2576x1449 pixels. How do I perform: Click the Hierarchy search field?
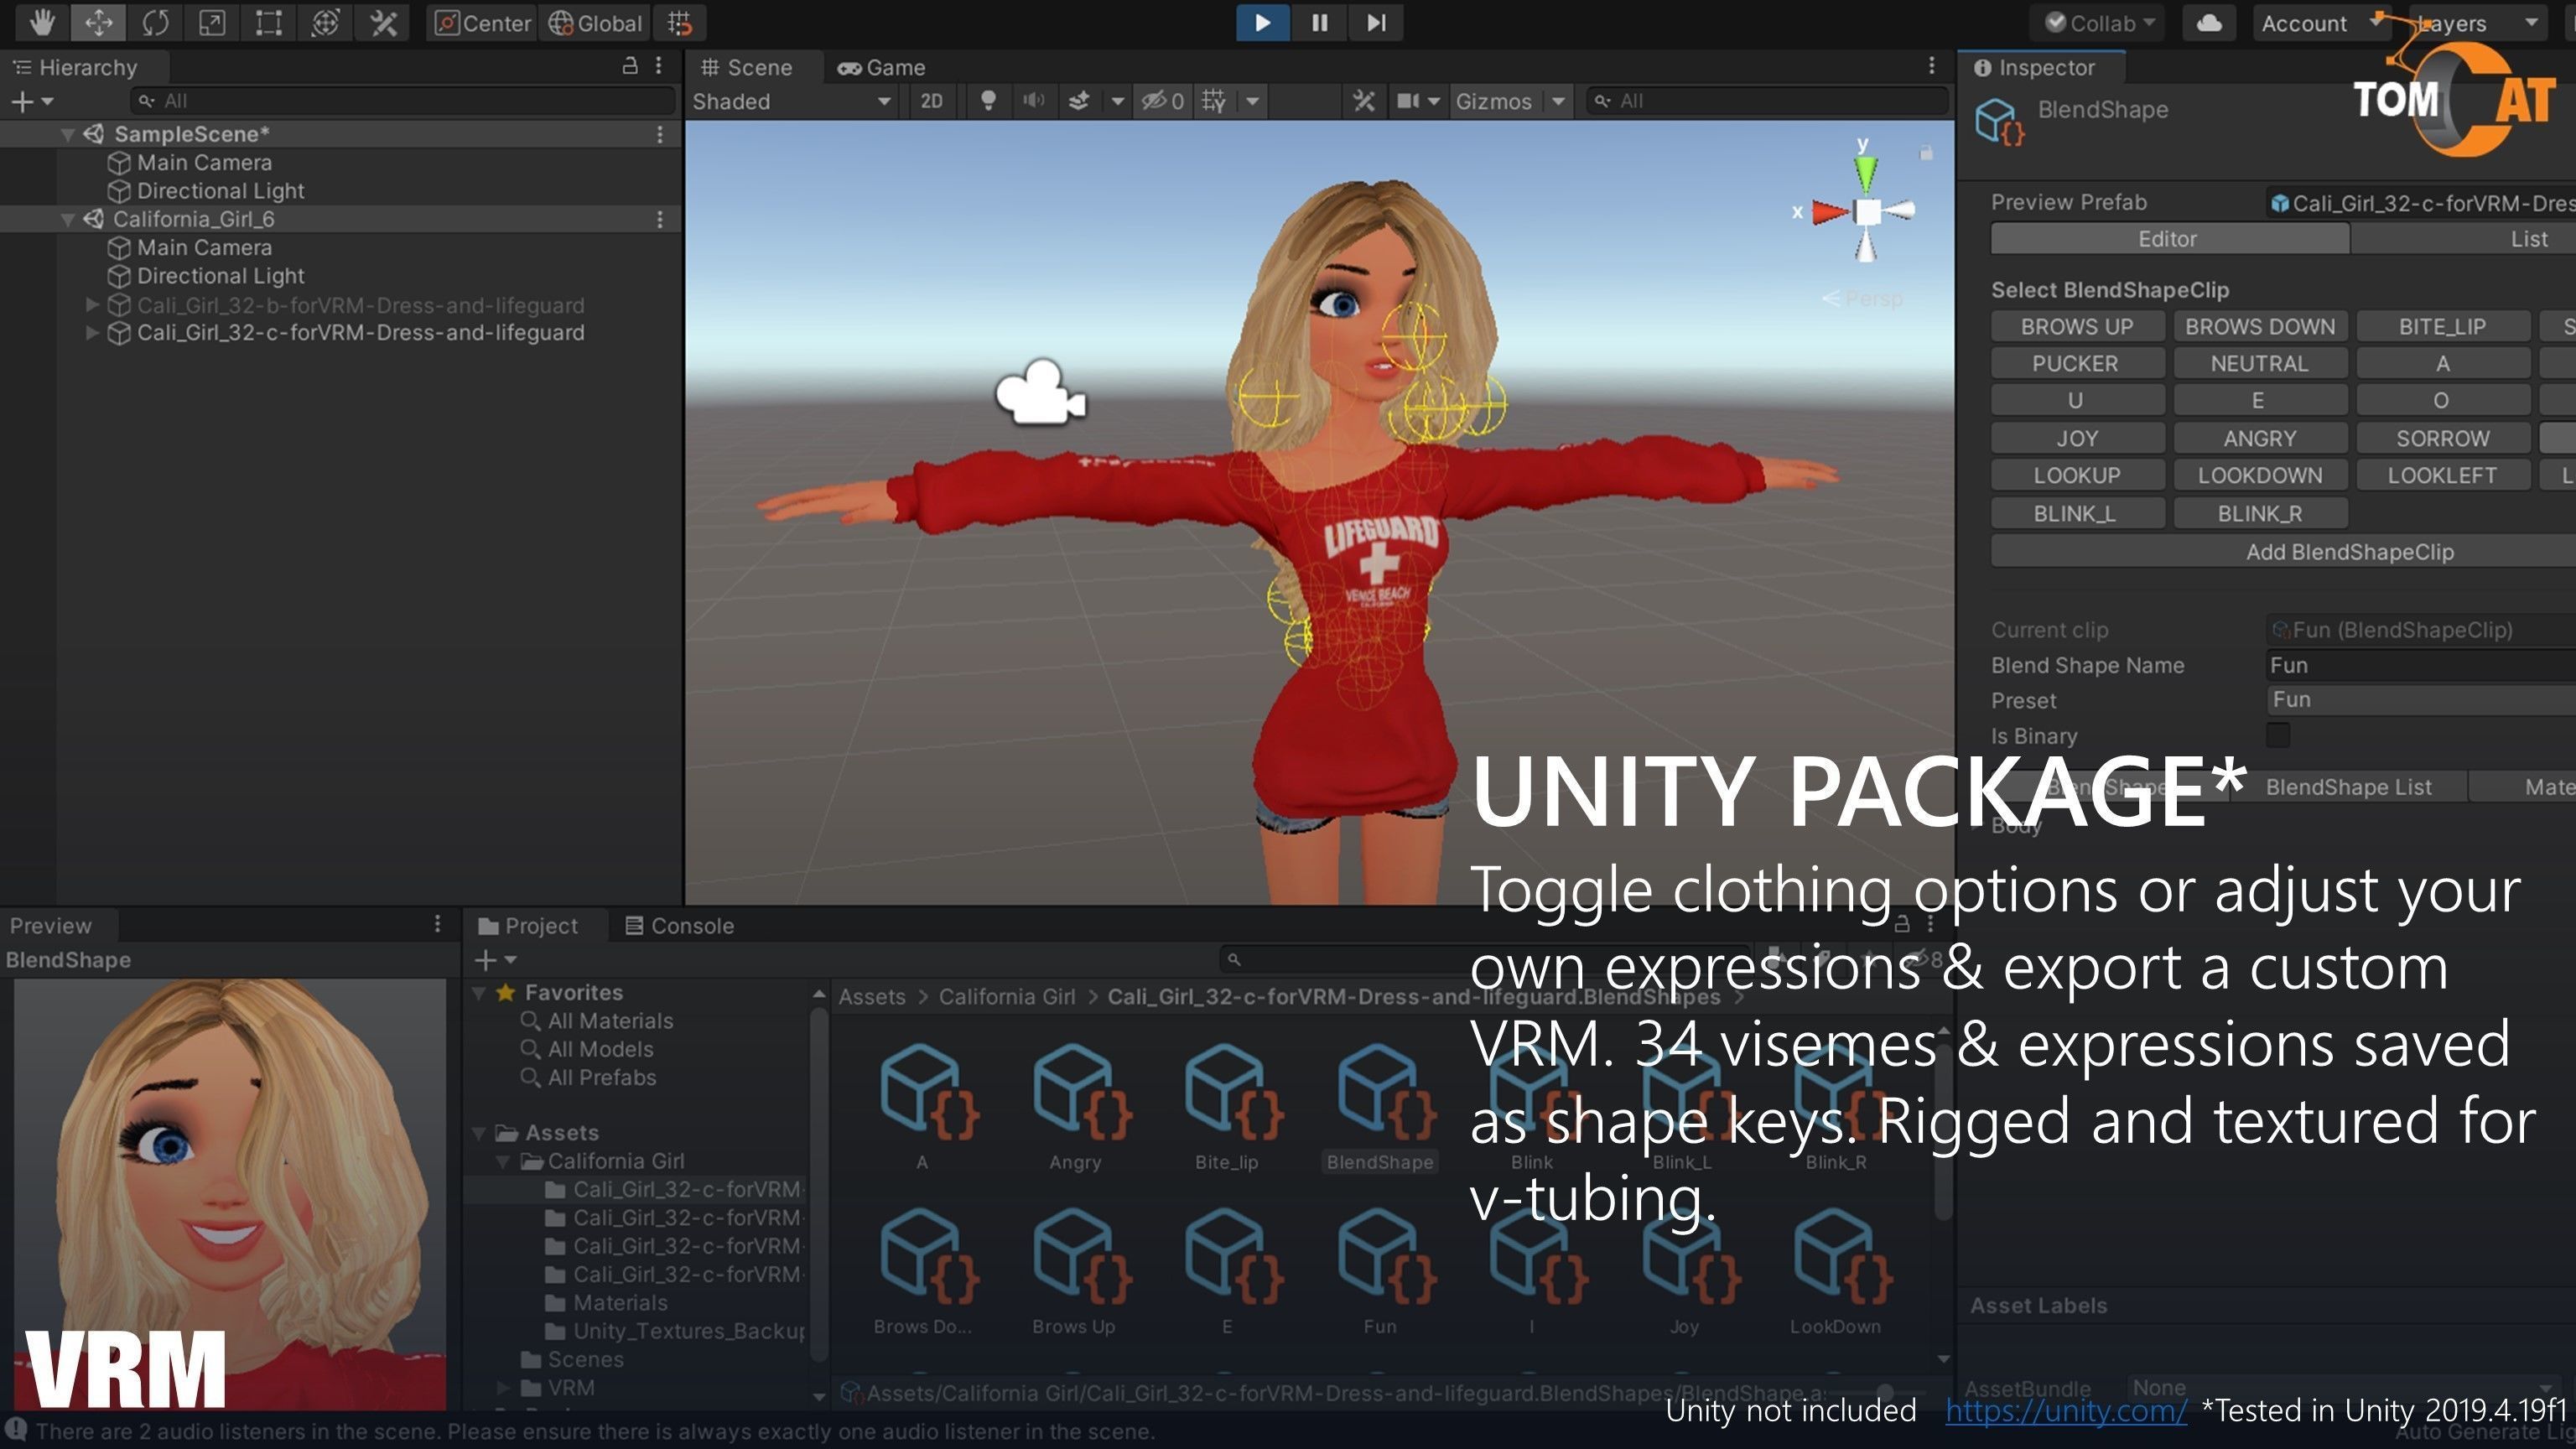click(x=403, y=101)
